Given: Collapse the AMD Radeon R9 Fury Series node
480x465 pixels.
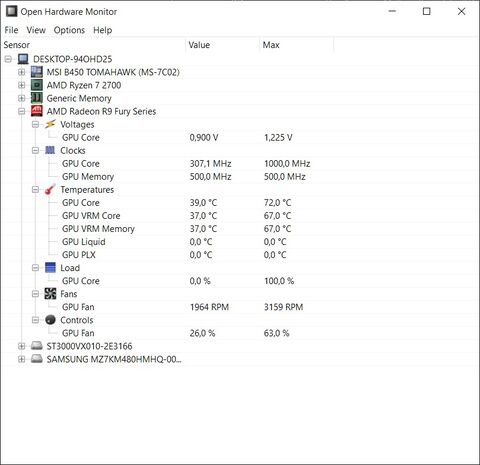Looking at the screenshot, I should [22, 111].
